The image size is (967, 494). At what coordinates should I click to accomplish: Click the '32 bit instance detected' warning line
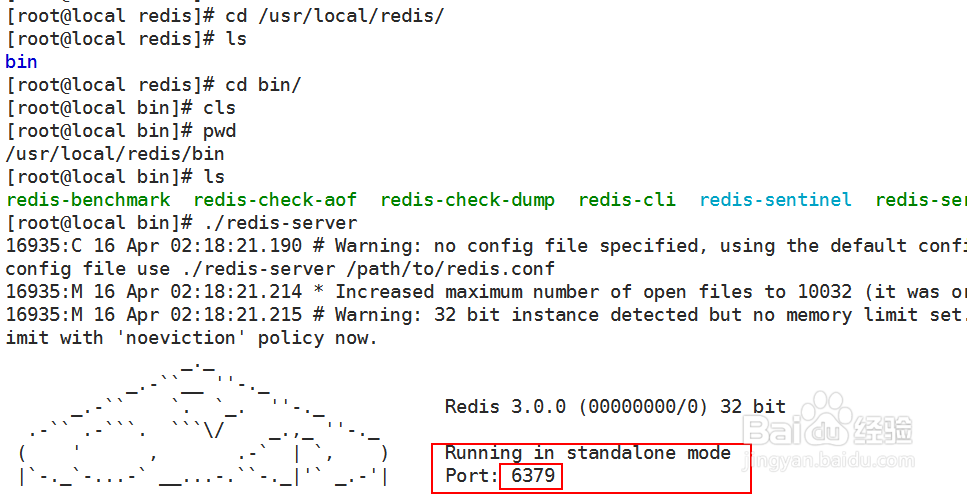click(486, 315)
